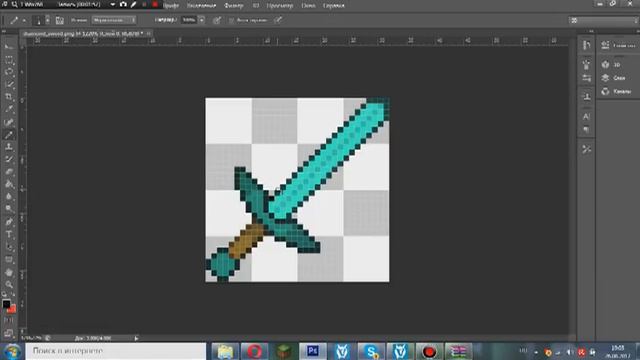Expand the status bar info arrow
This screenshot has width=640, height=360.
(136, 338)
